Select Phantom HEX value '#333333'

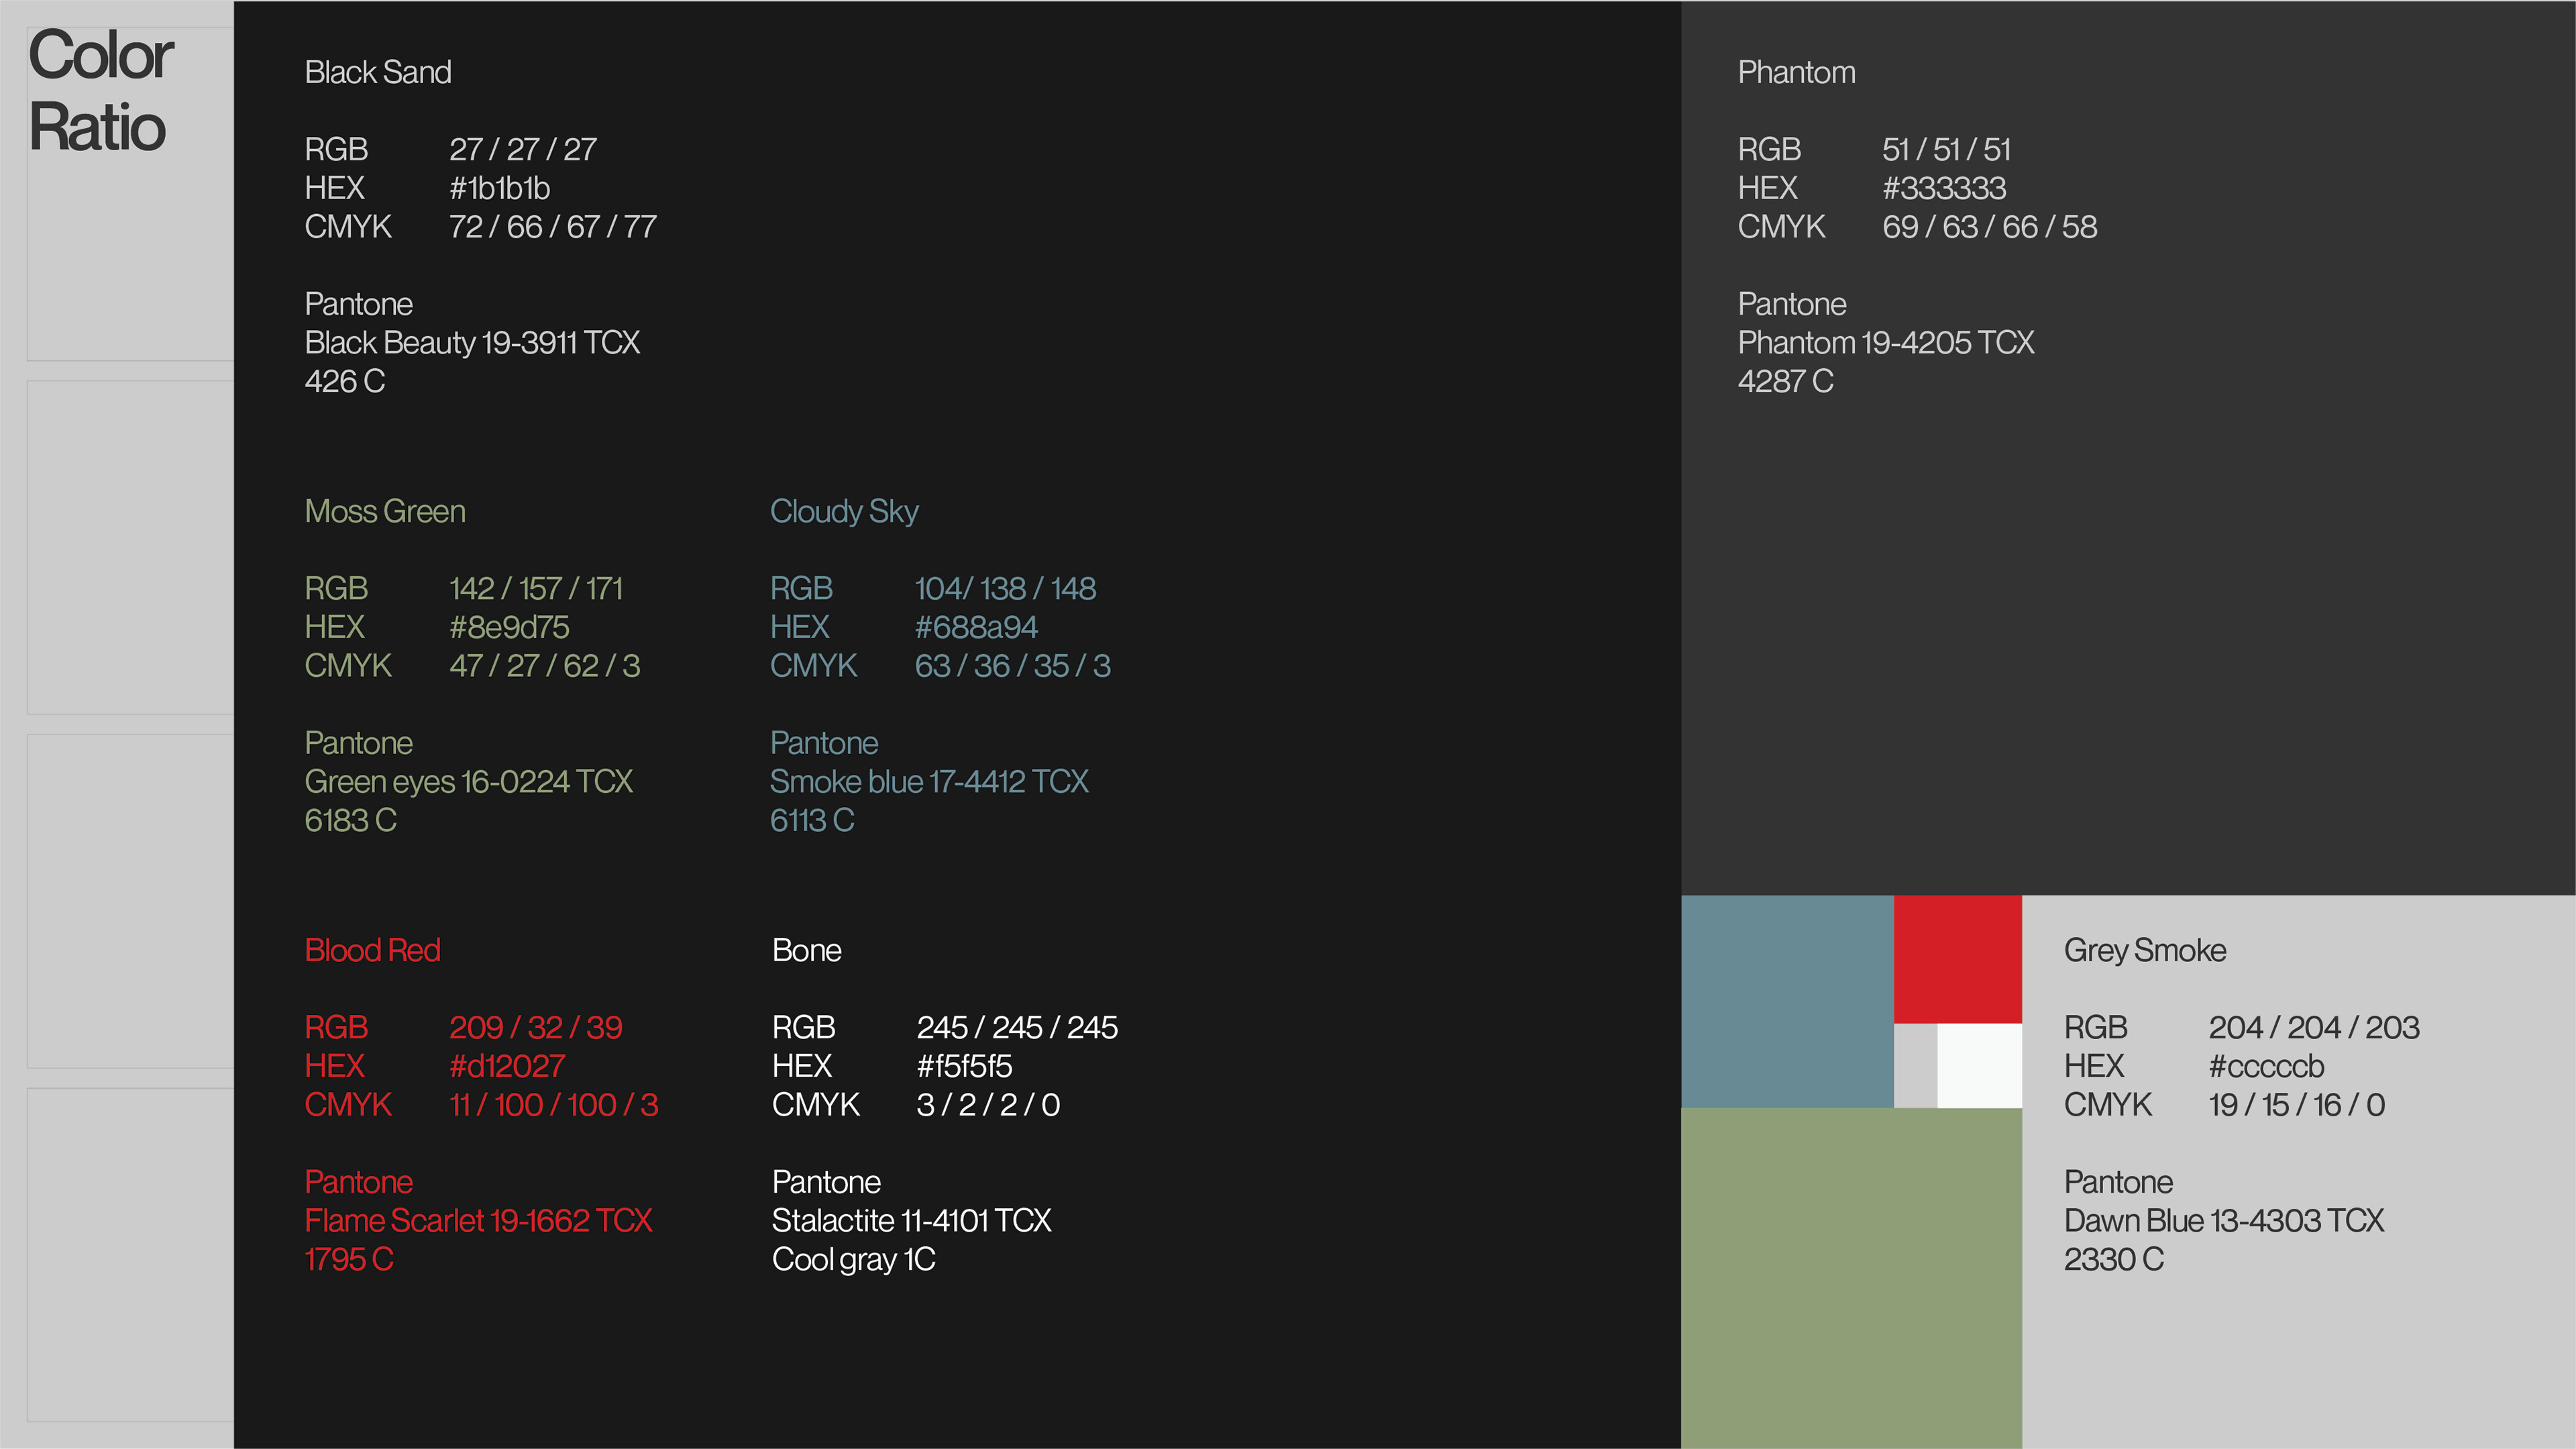[1944, 188]
